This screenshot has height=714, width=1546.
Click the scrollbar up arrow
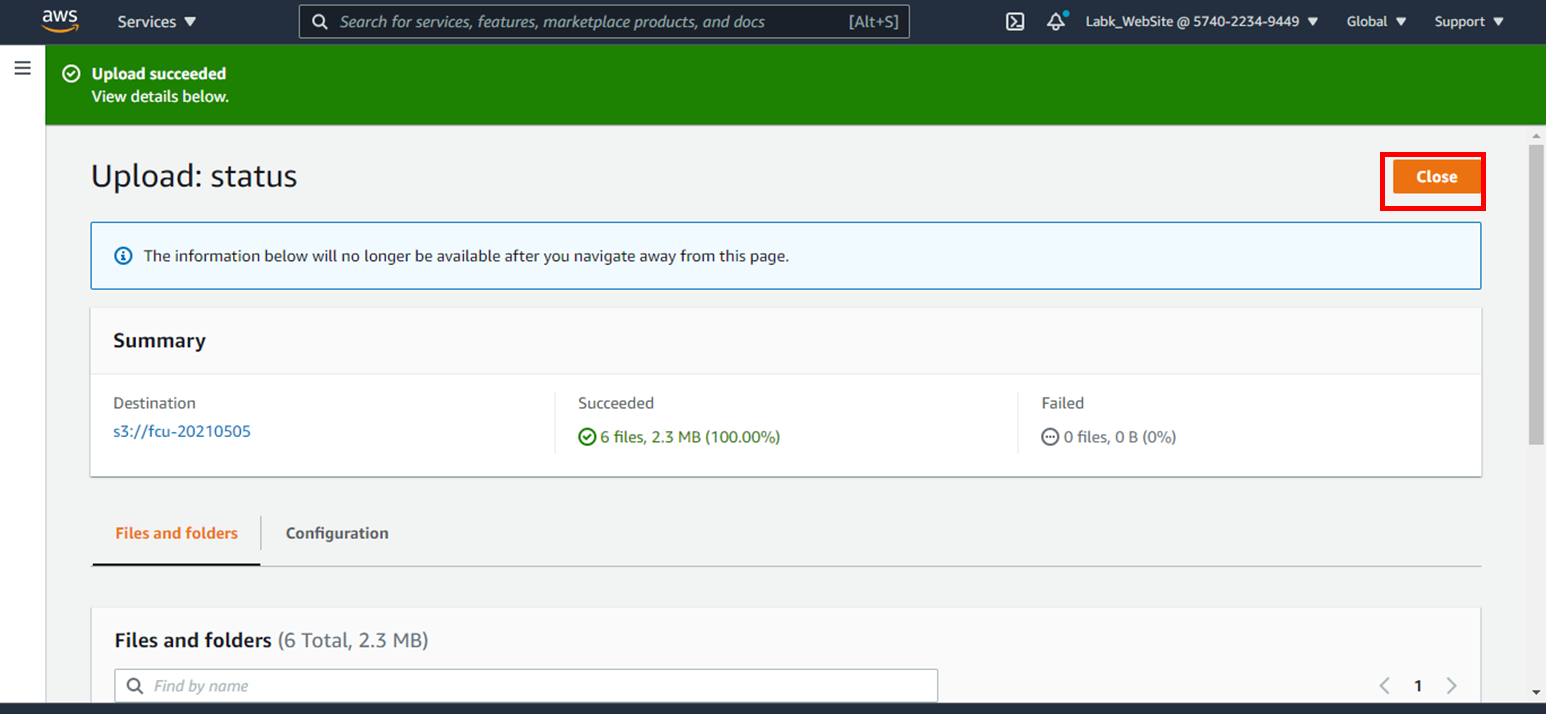(x=1536, y=135)
